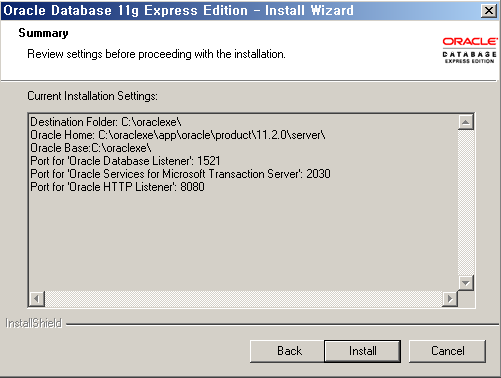Select the 'Oracle Base:C:\oraclexe\' line
The height and width of the screenshot is (378, 501).
point(91,148)
